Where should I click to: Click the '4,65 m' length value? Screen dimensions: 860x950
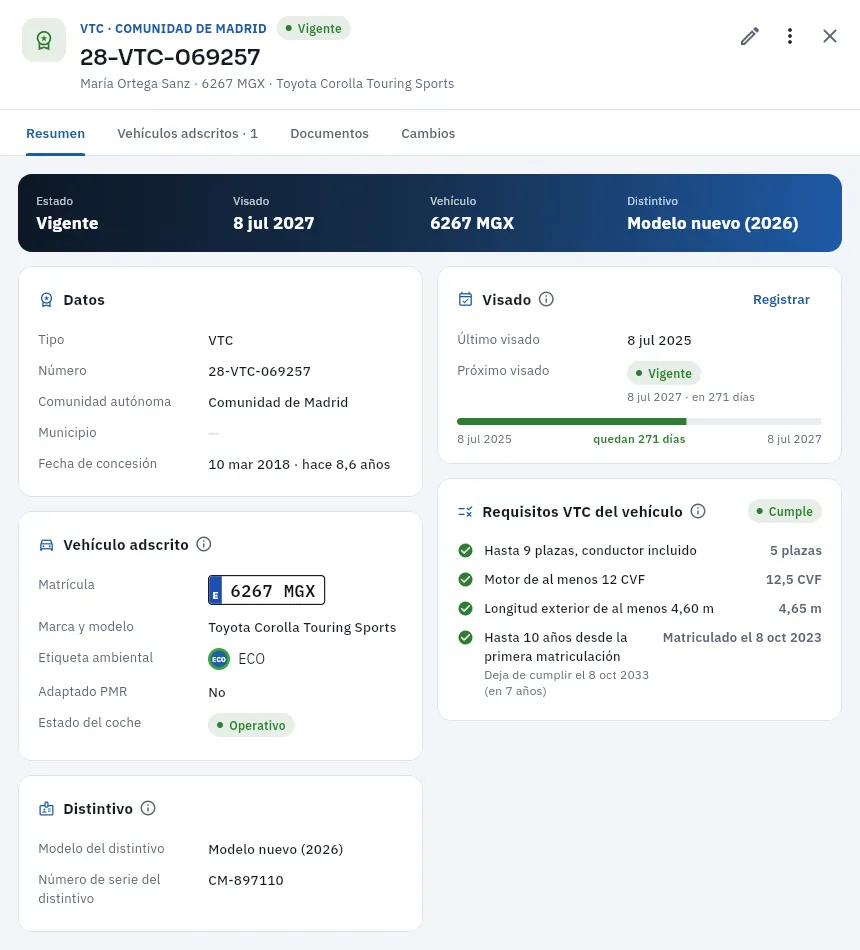pyautogui.click(x=800, y=608)
